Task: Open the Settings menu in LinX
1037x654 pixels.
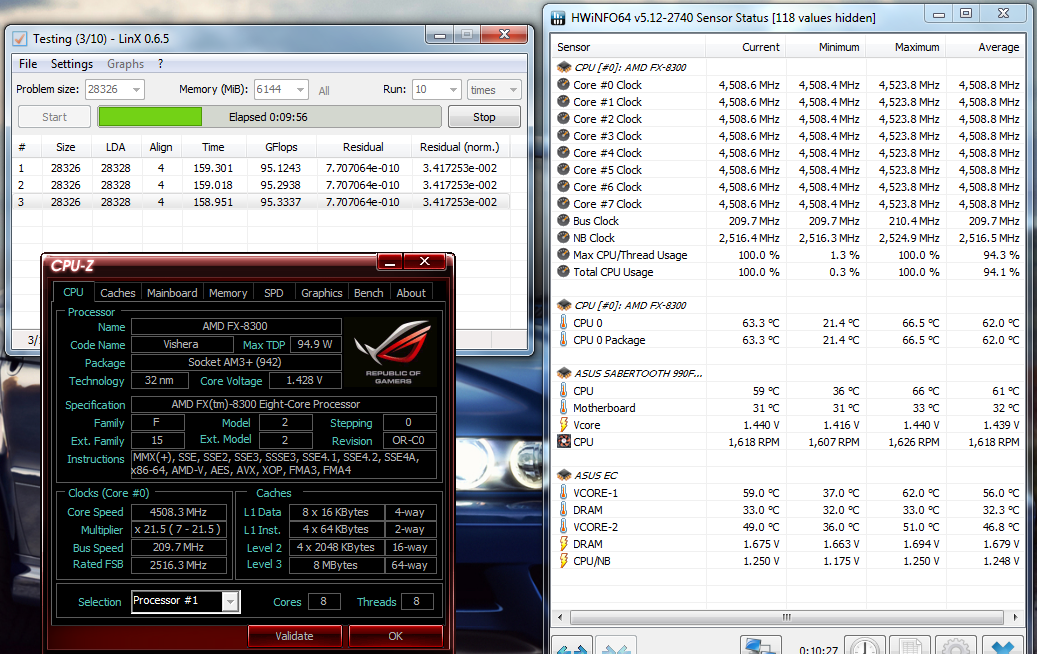Action: coord(71,64)
